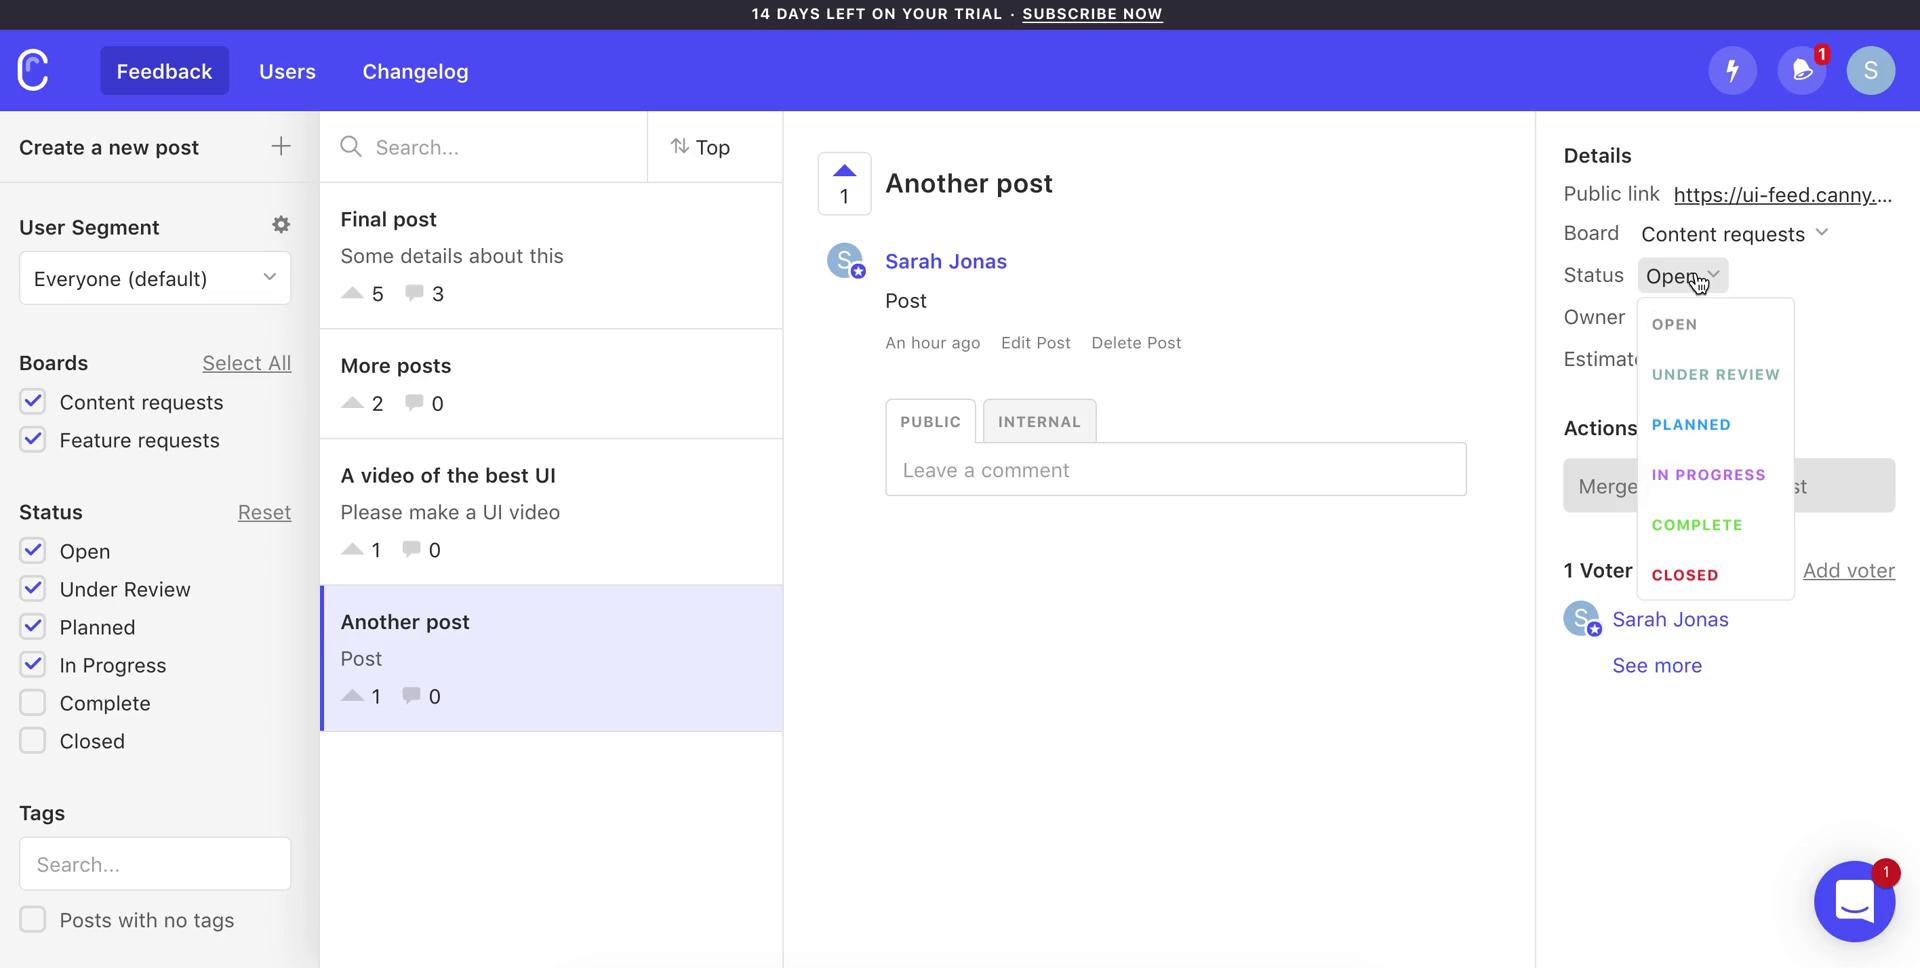Click Final post comment bubble icon

[x=414, y=293]
